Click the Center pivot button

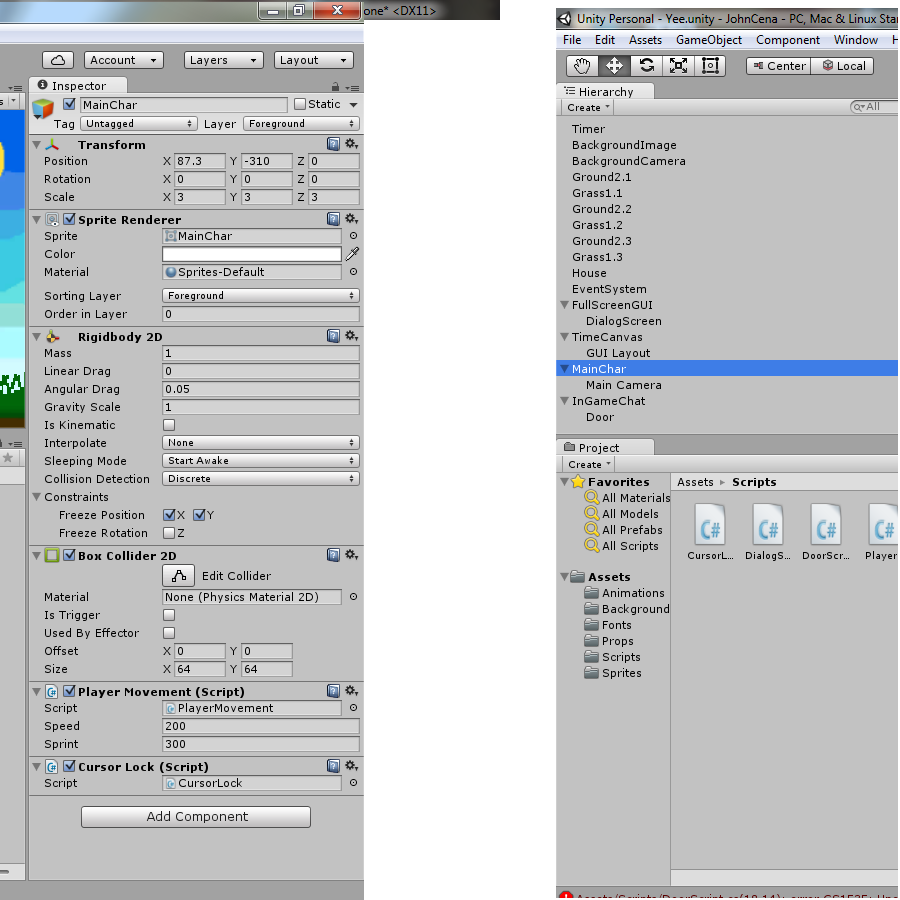coord(776,66)
